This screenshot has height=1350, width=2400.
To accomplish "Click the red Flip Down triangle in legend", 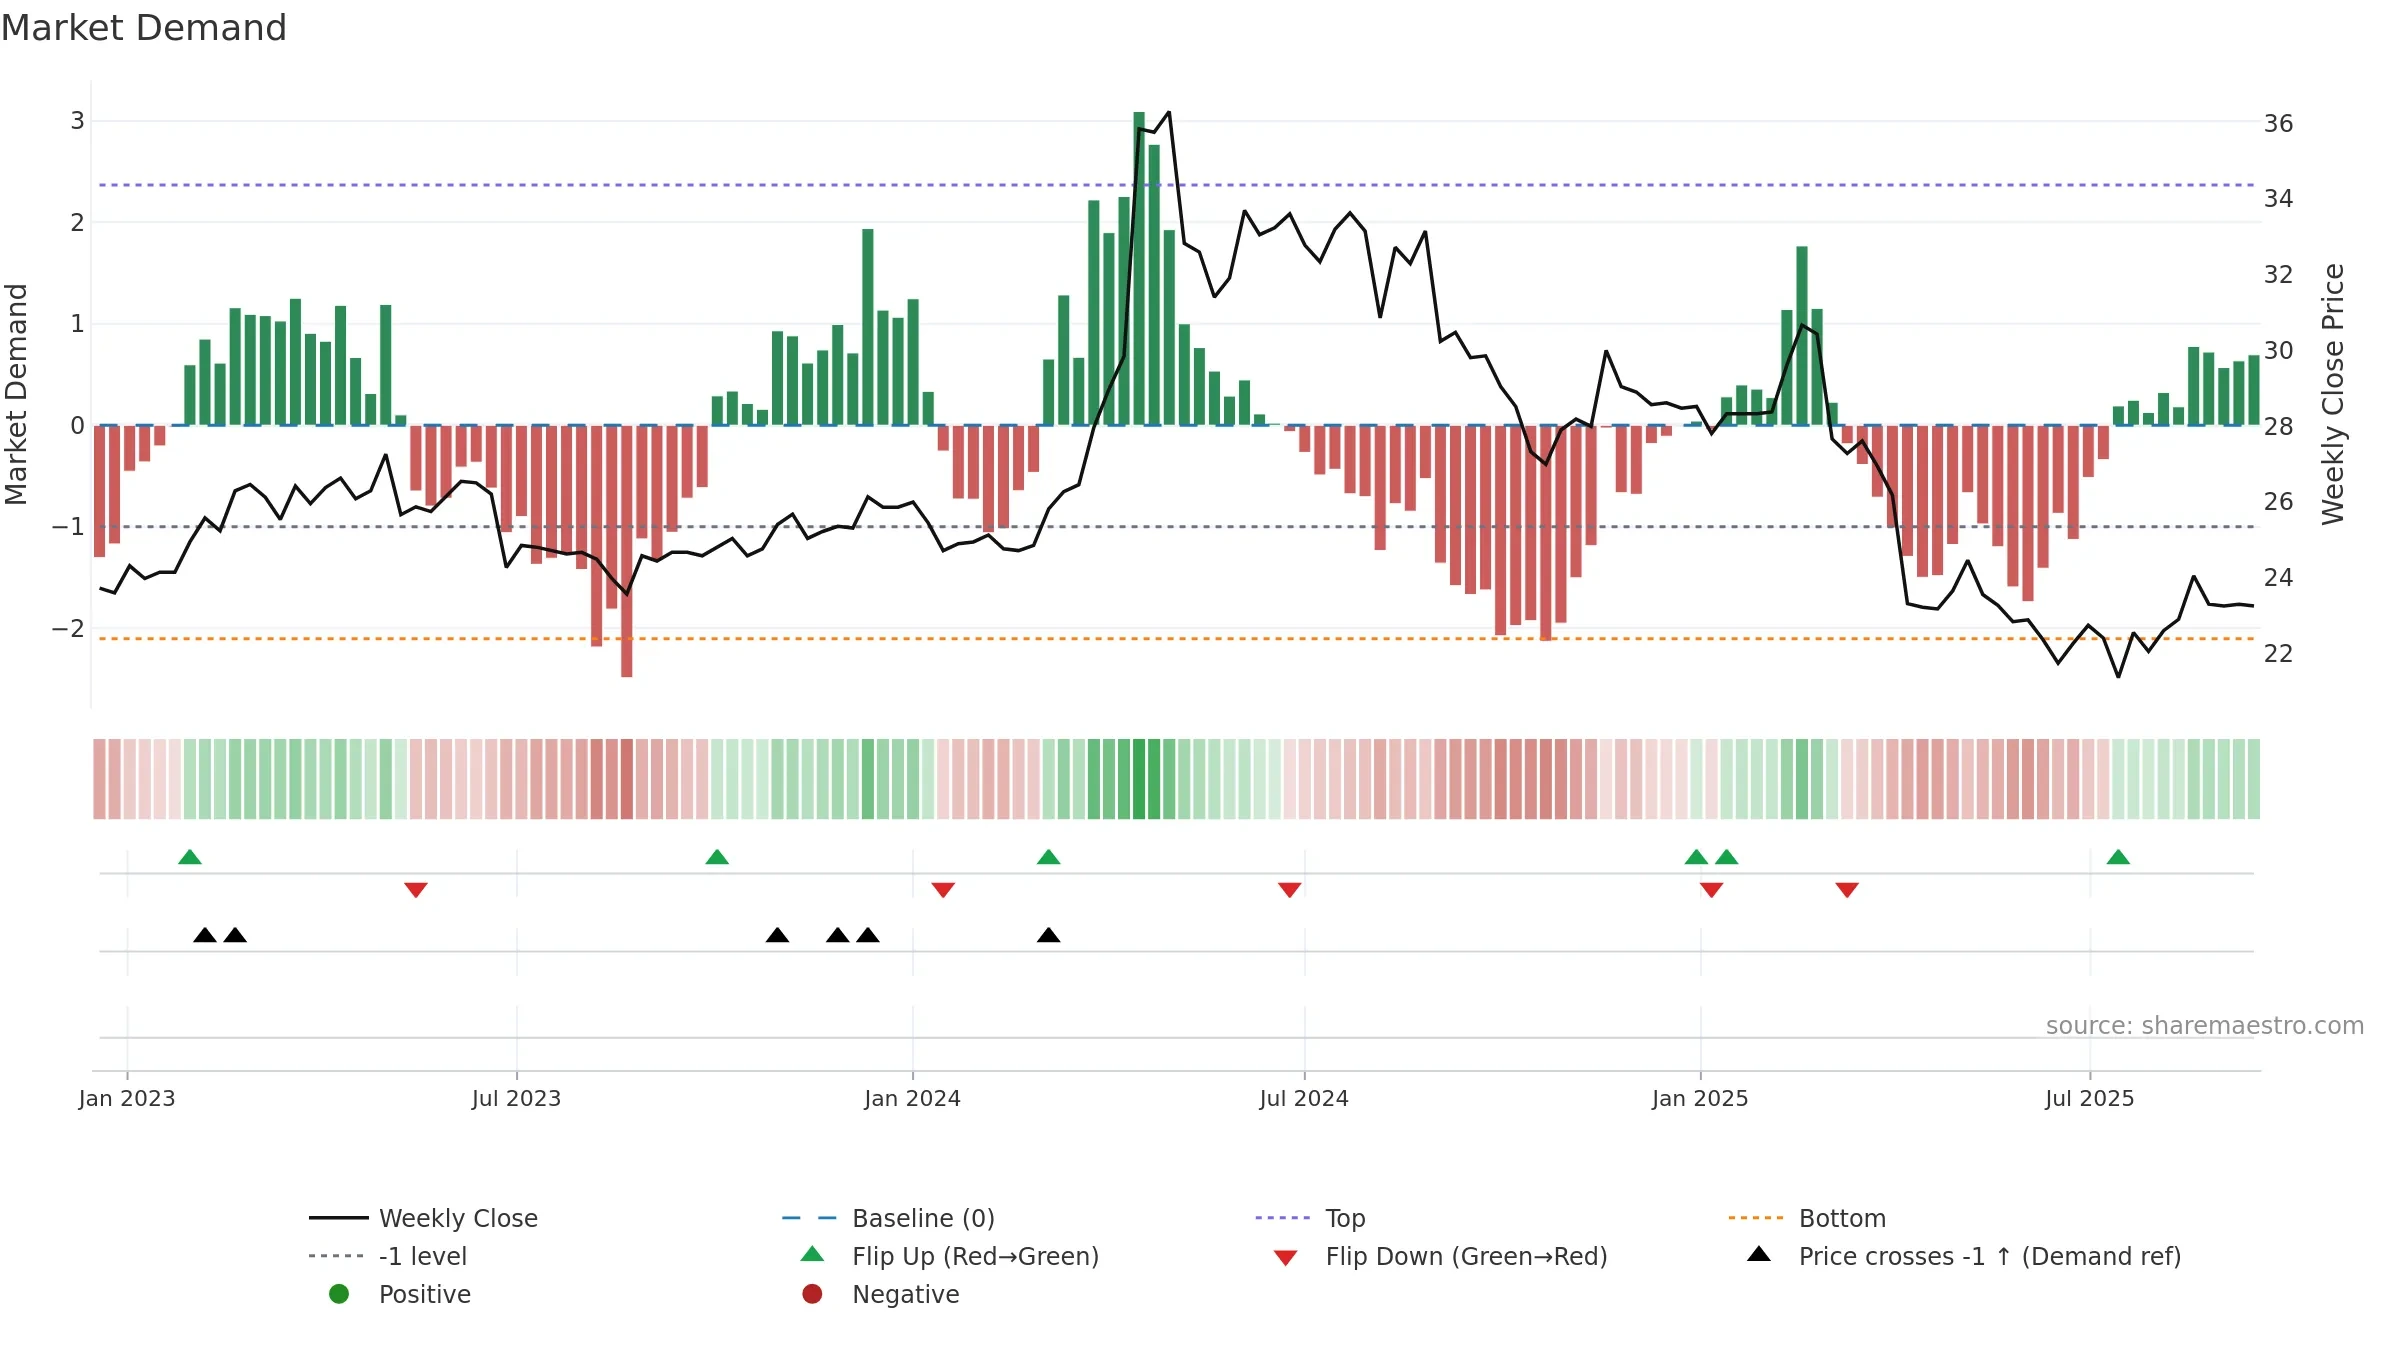I will click(1286, 1258).
